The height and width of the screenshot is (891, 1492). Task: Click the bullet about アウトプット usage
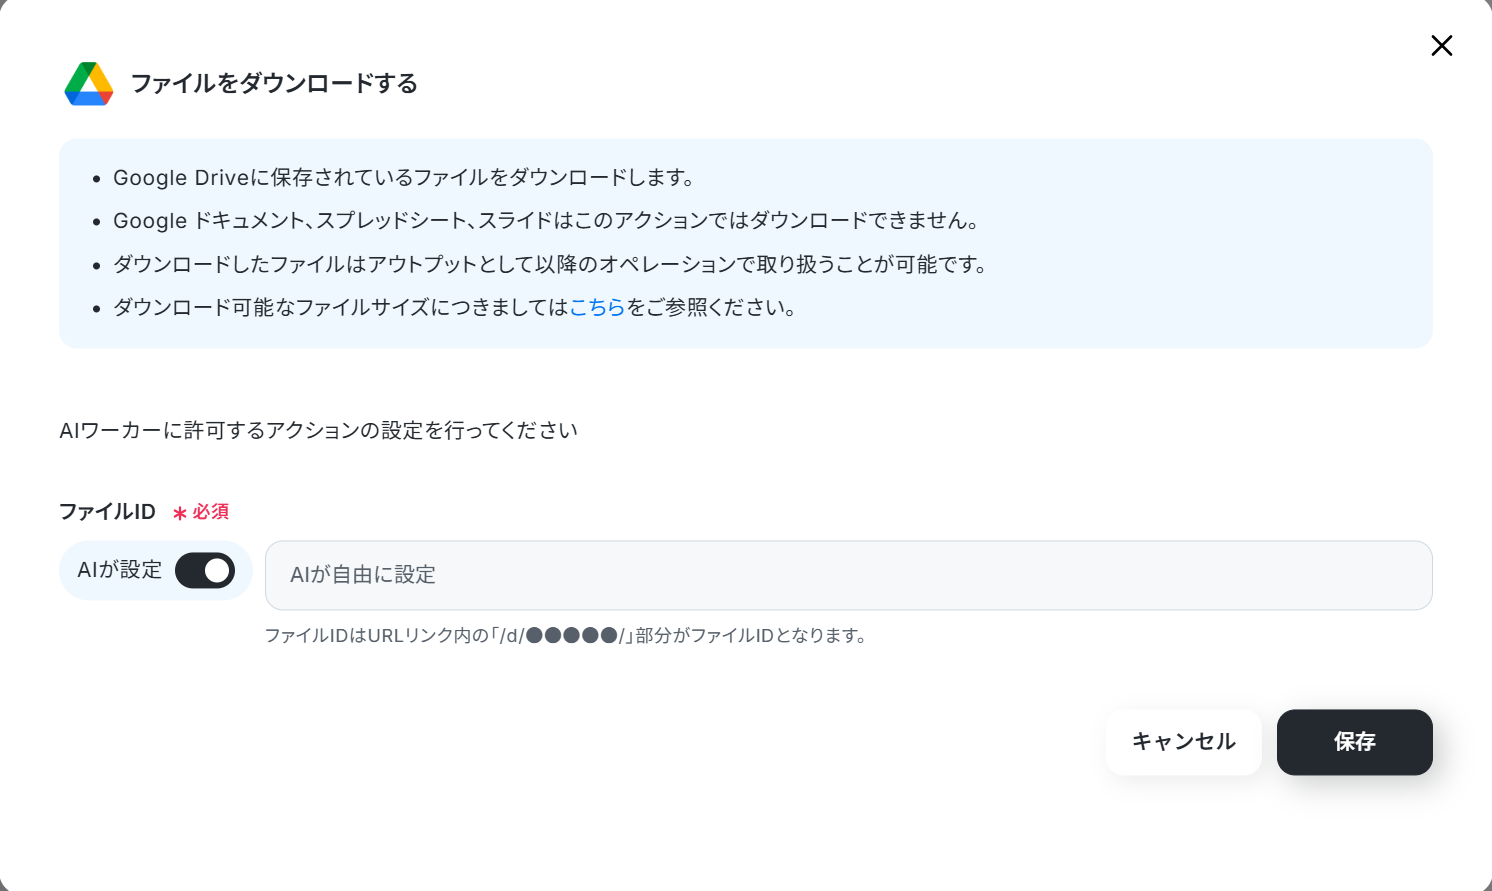[550, 264]
